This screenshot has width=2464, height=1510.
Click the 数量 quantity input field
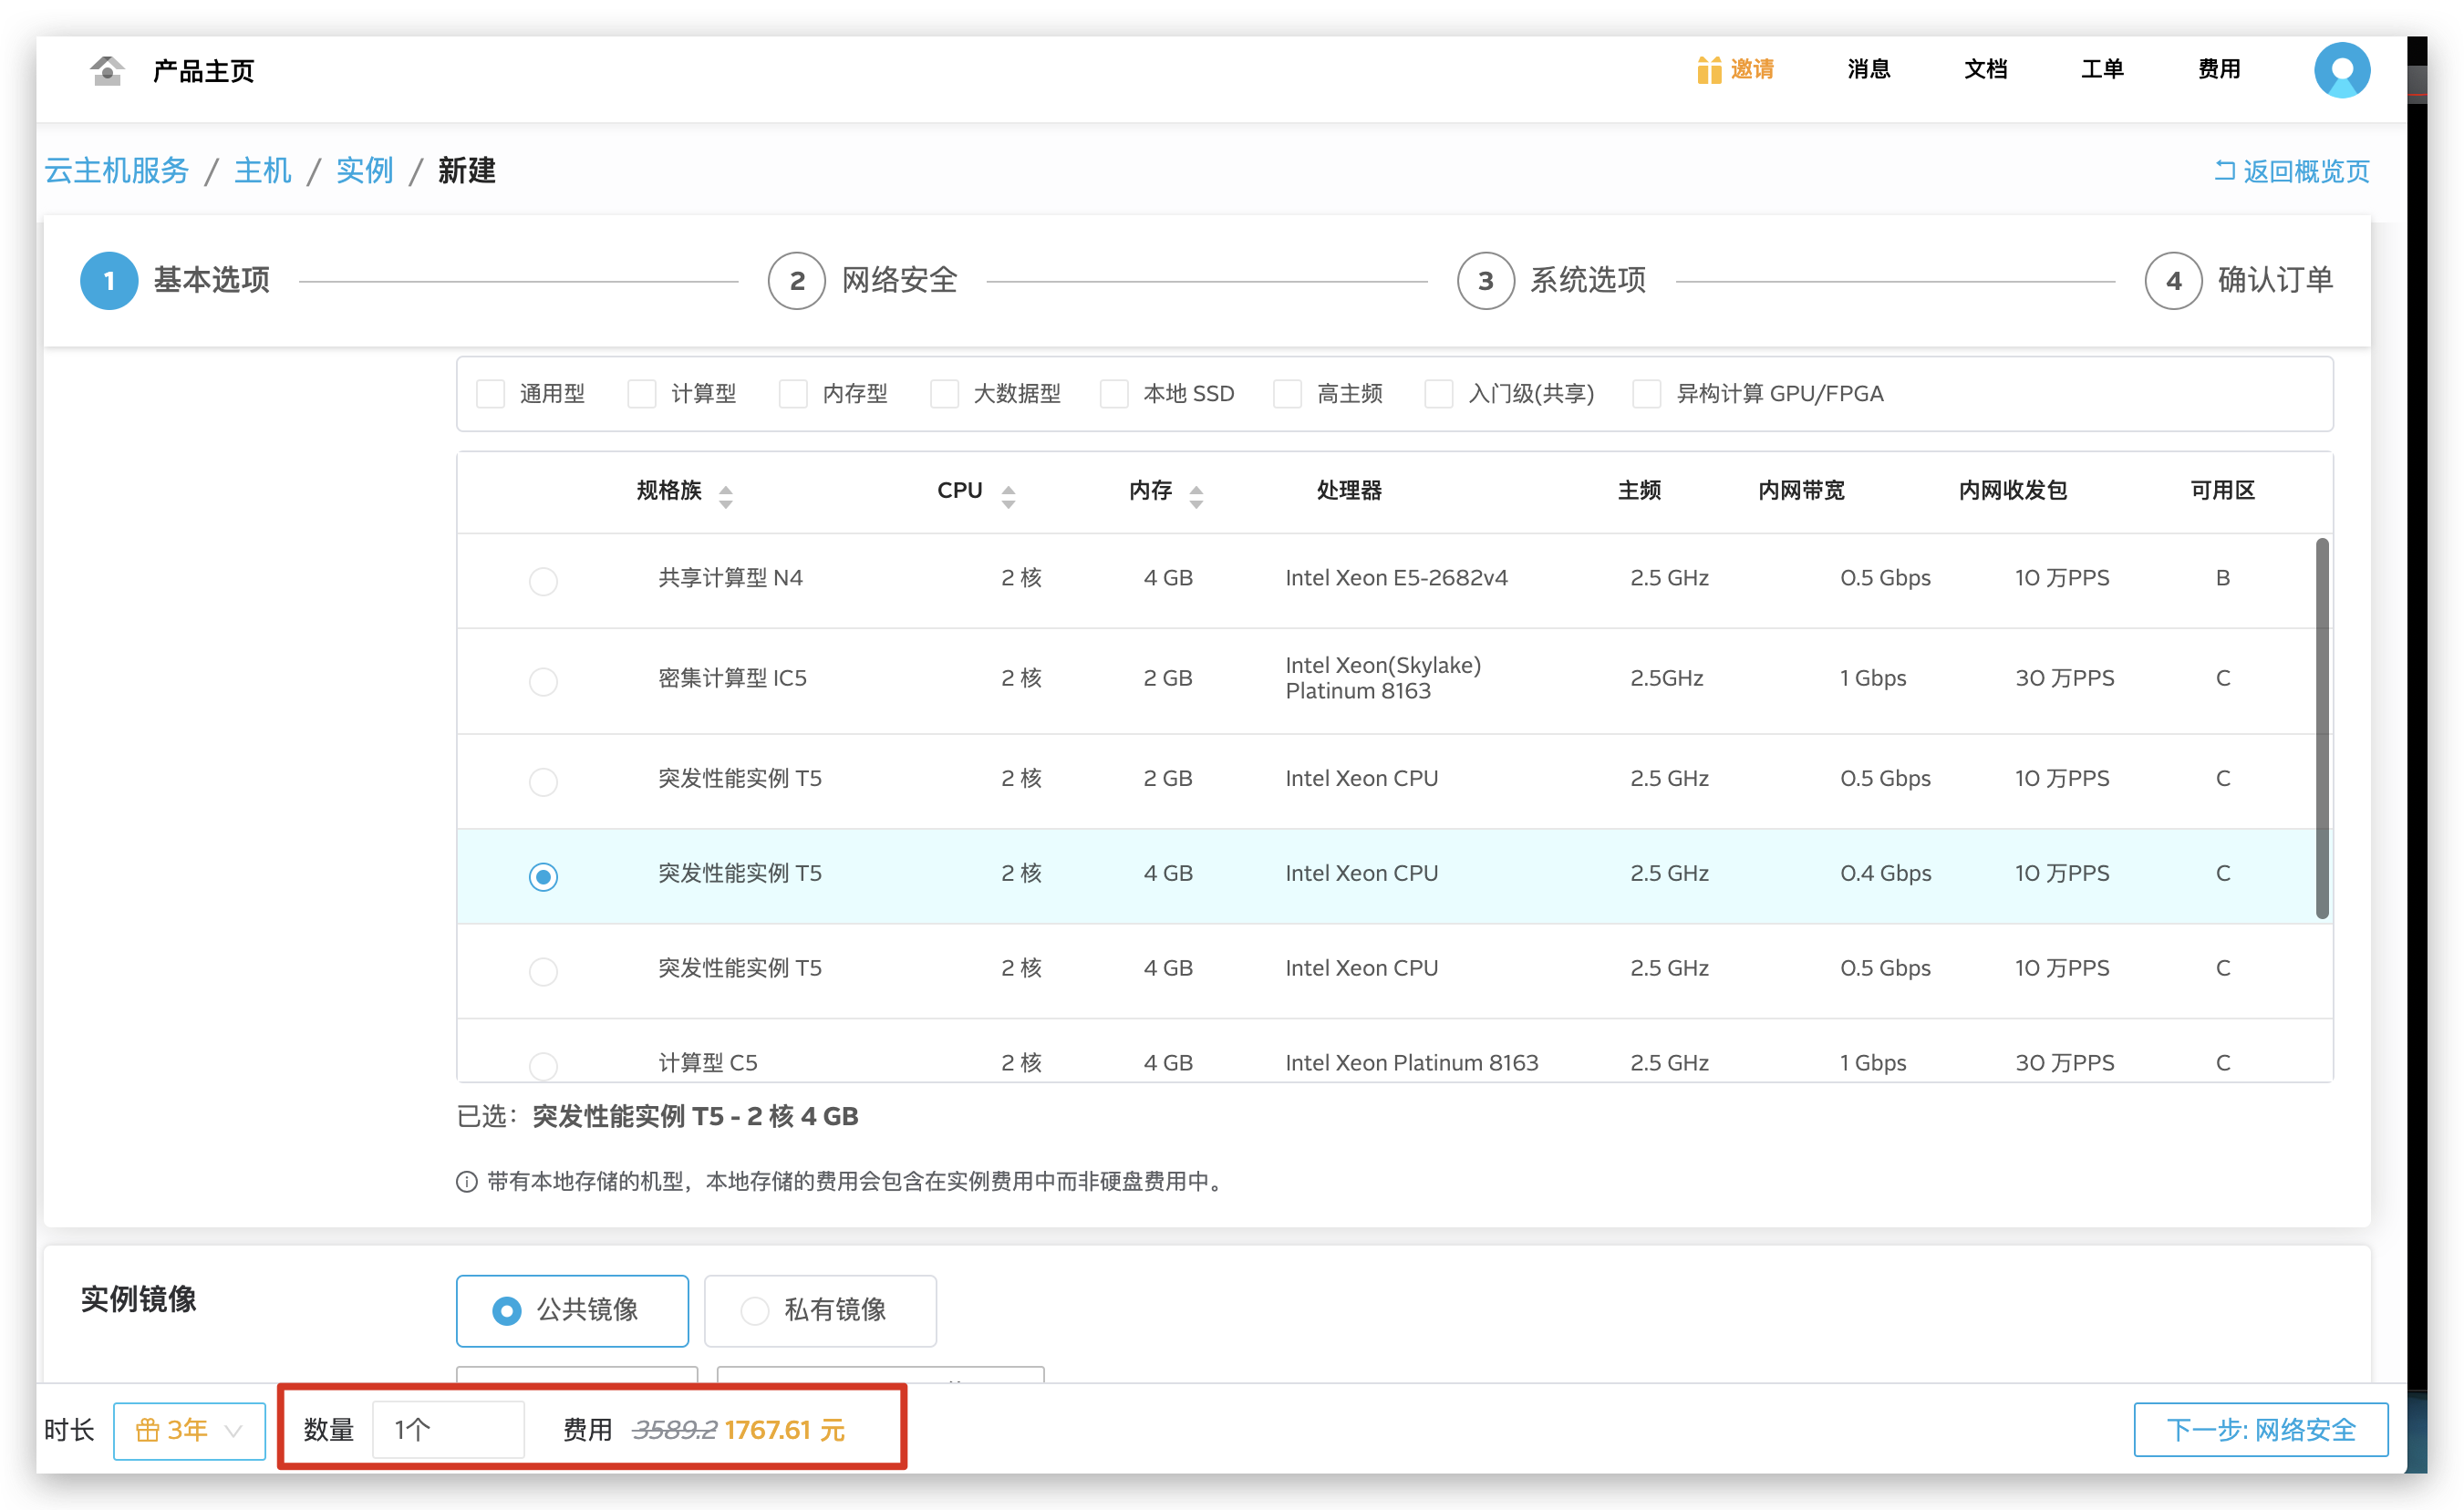(x=448, y=1430)
